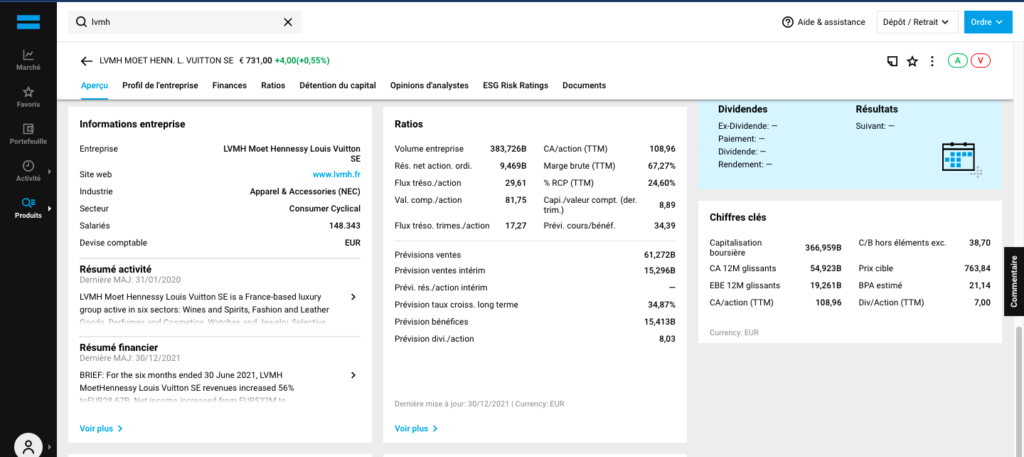Click the % RCP (TTM) value 24,60%
The height and width of the screenshot is (457, 1024).
pos(662,183)
